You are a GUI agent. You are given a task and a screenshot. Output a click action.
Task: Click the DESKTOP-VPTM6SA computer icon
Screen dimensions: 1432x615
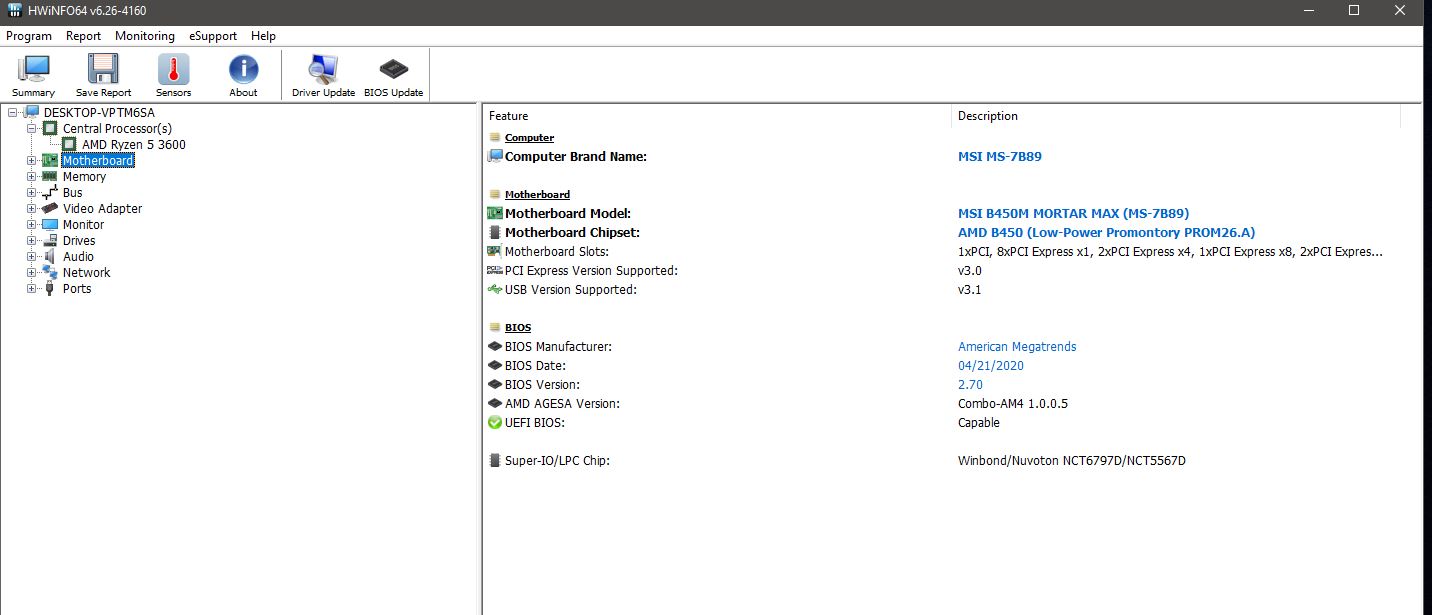pos(31,112)
